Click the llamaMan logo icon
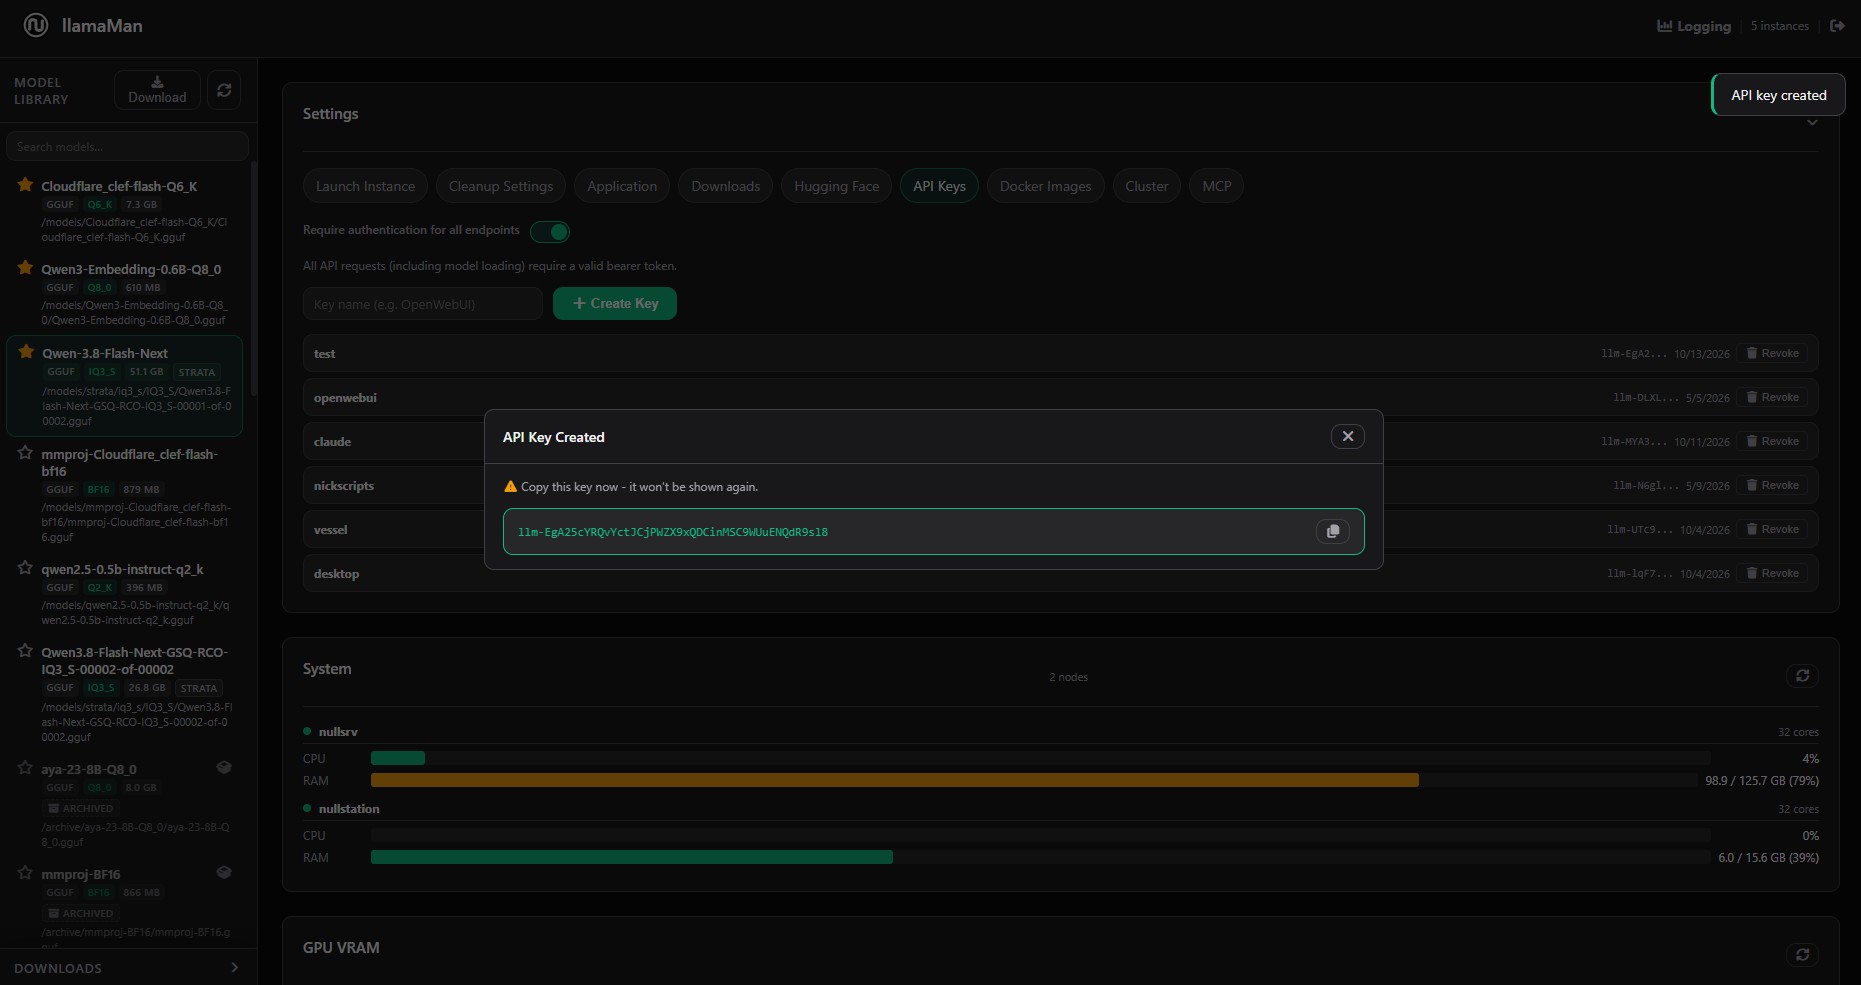The height and width of the screenshot is (985, 1861). pyautogui.click(x=36, y=25)
